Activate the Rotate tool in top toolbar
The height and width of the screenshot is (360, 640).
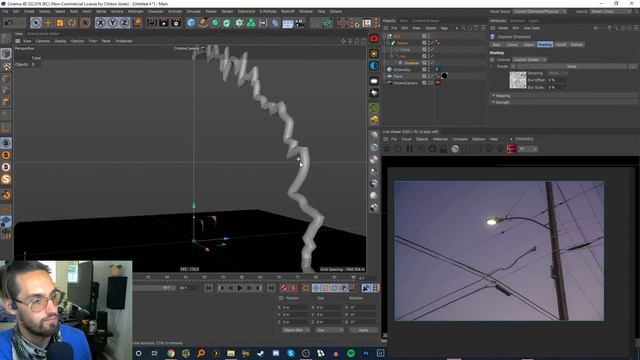72,23
